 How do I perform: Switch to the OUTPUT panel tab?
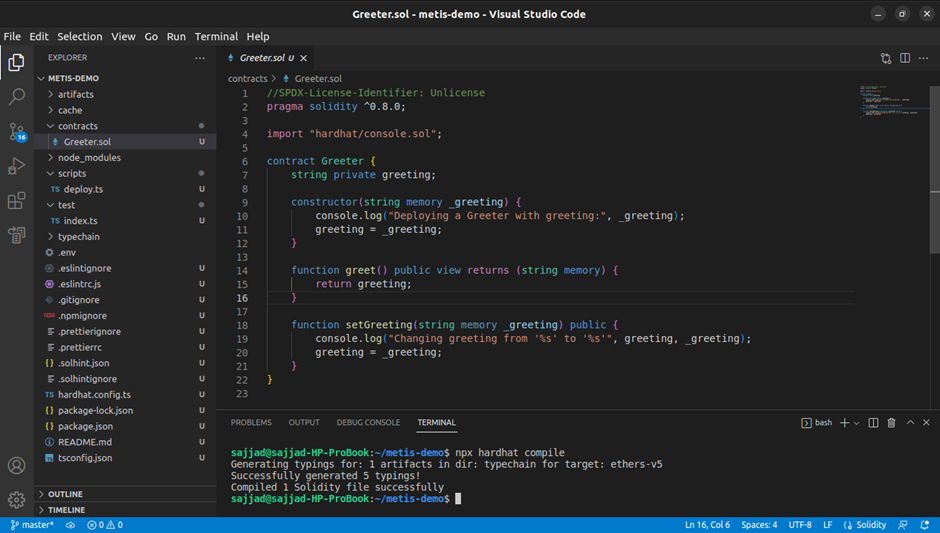(304, 423)
